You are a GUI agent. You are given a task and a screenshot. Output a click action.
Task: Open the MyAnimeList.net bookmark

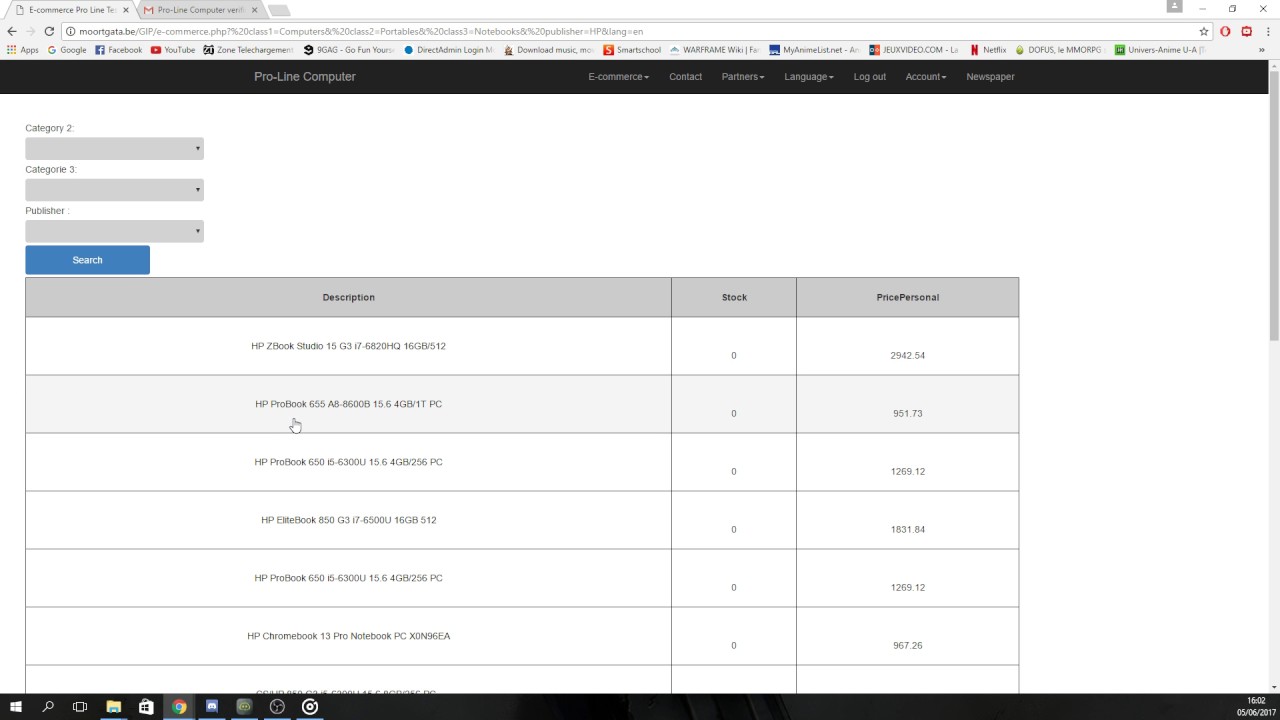click(814, 50)
